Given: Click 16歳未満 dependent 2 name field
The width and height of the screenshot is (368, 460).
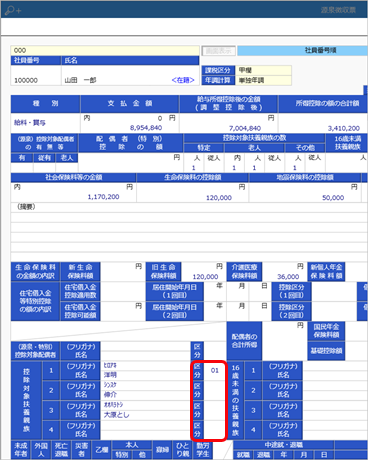Looking at the screenshot, I should coord(335,390).
